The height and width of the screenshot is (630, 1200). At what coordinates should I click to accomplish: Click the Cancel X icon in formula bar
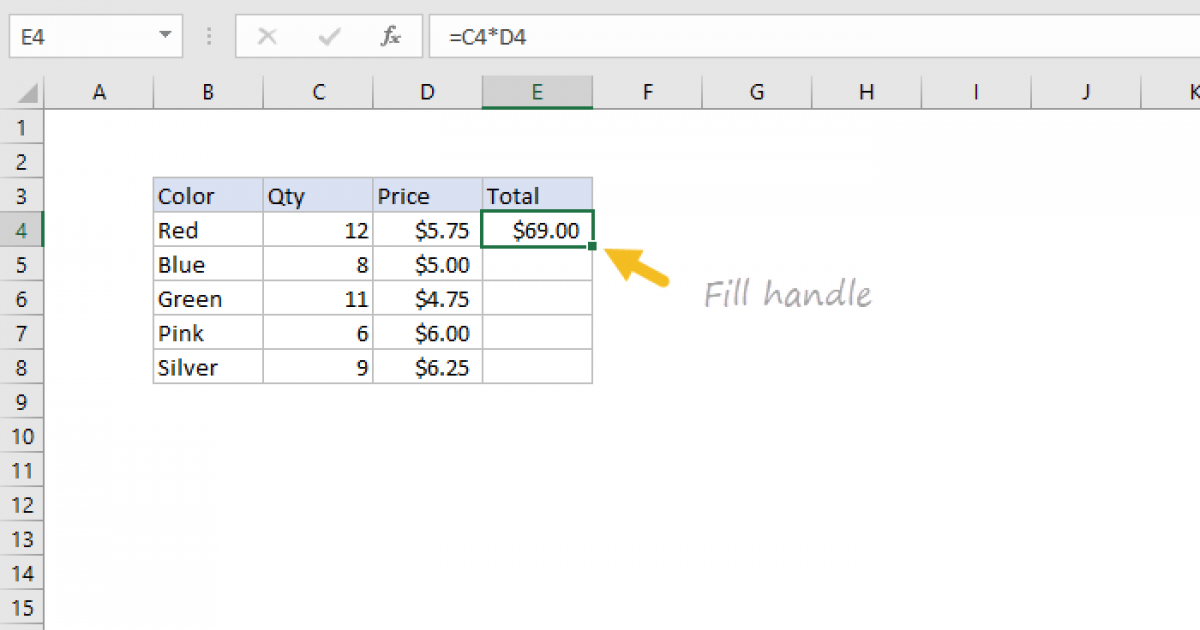(x=267, y=37)
